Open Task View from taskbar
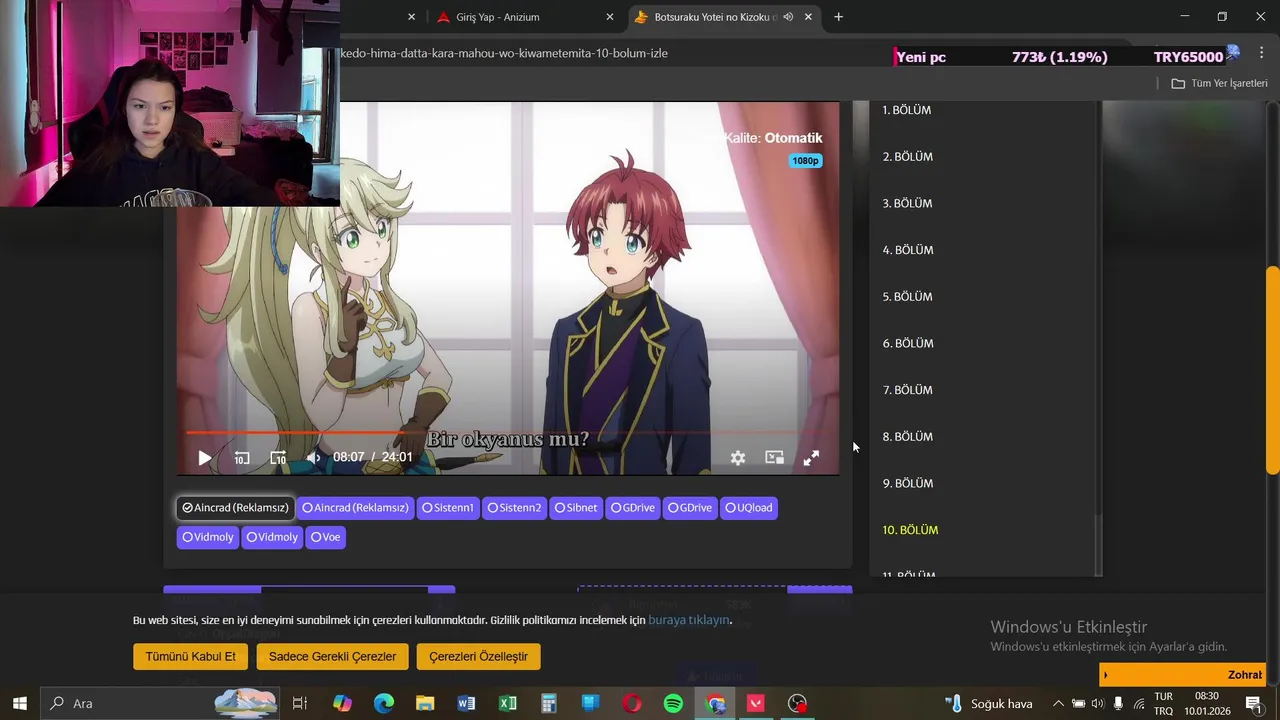The width and height of the screenshot is (1280, 720). (x=299, y=704)
